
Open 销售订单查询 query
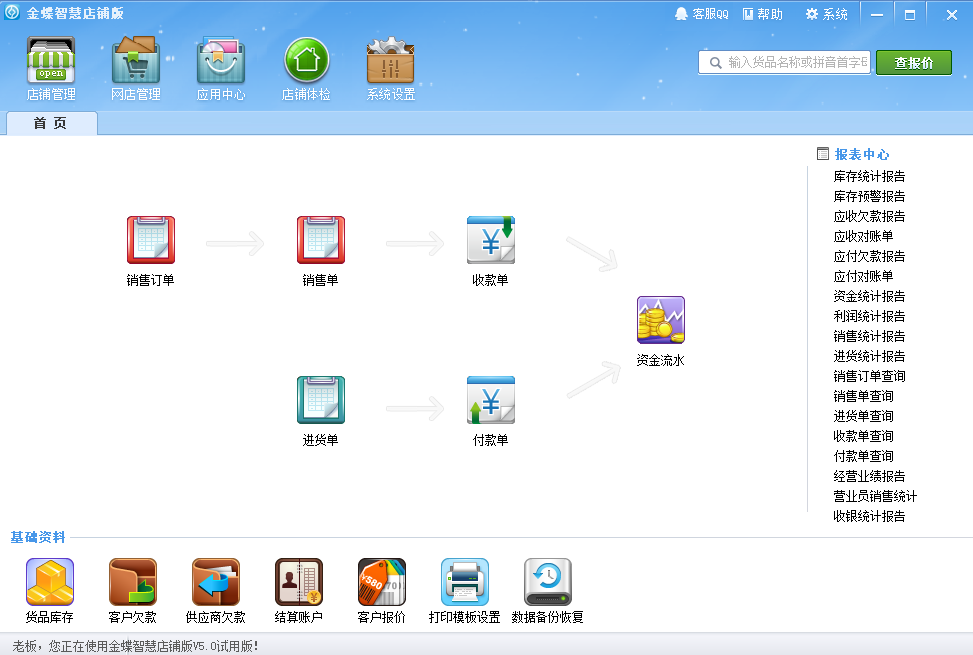tap(869, 376)
